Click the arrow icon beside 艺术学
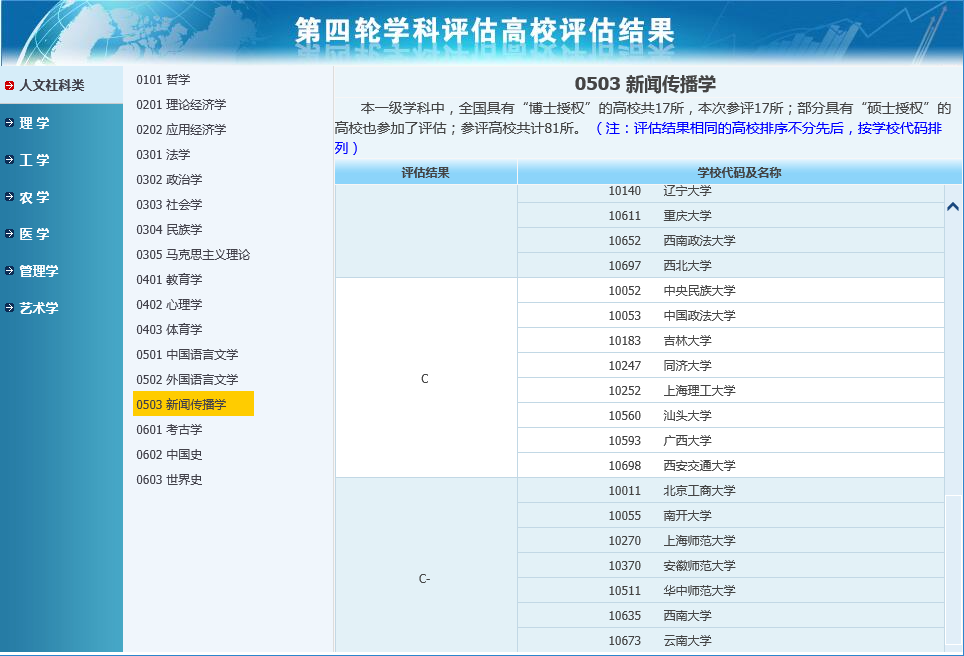This screenshot has width=964, height=656. (x=9, y=307)
